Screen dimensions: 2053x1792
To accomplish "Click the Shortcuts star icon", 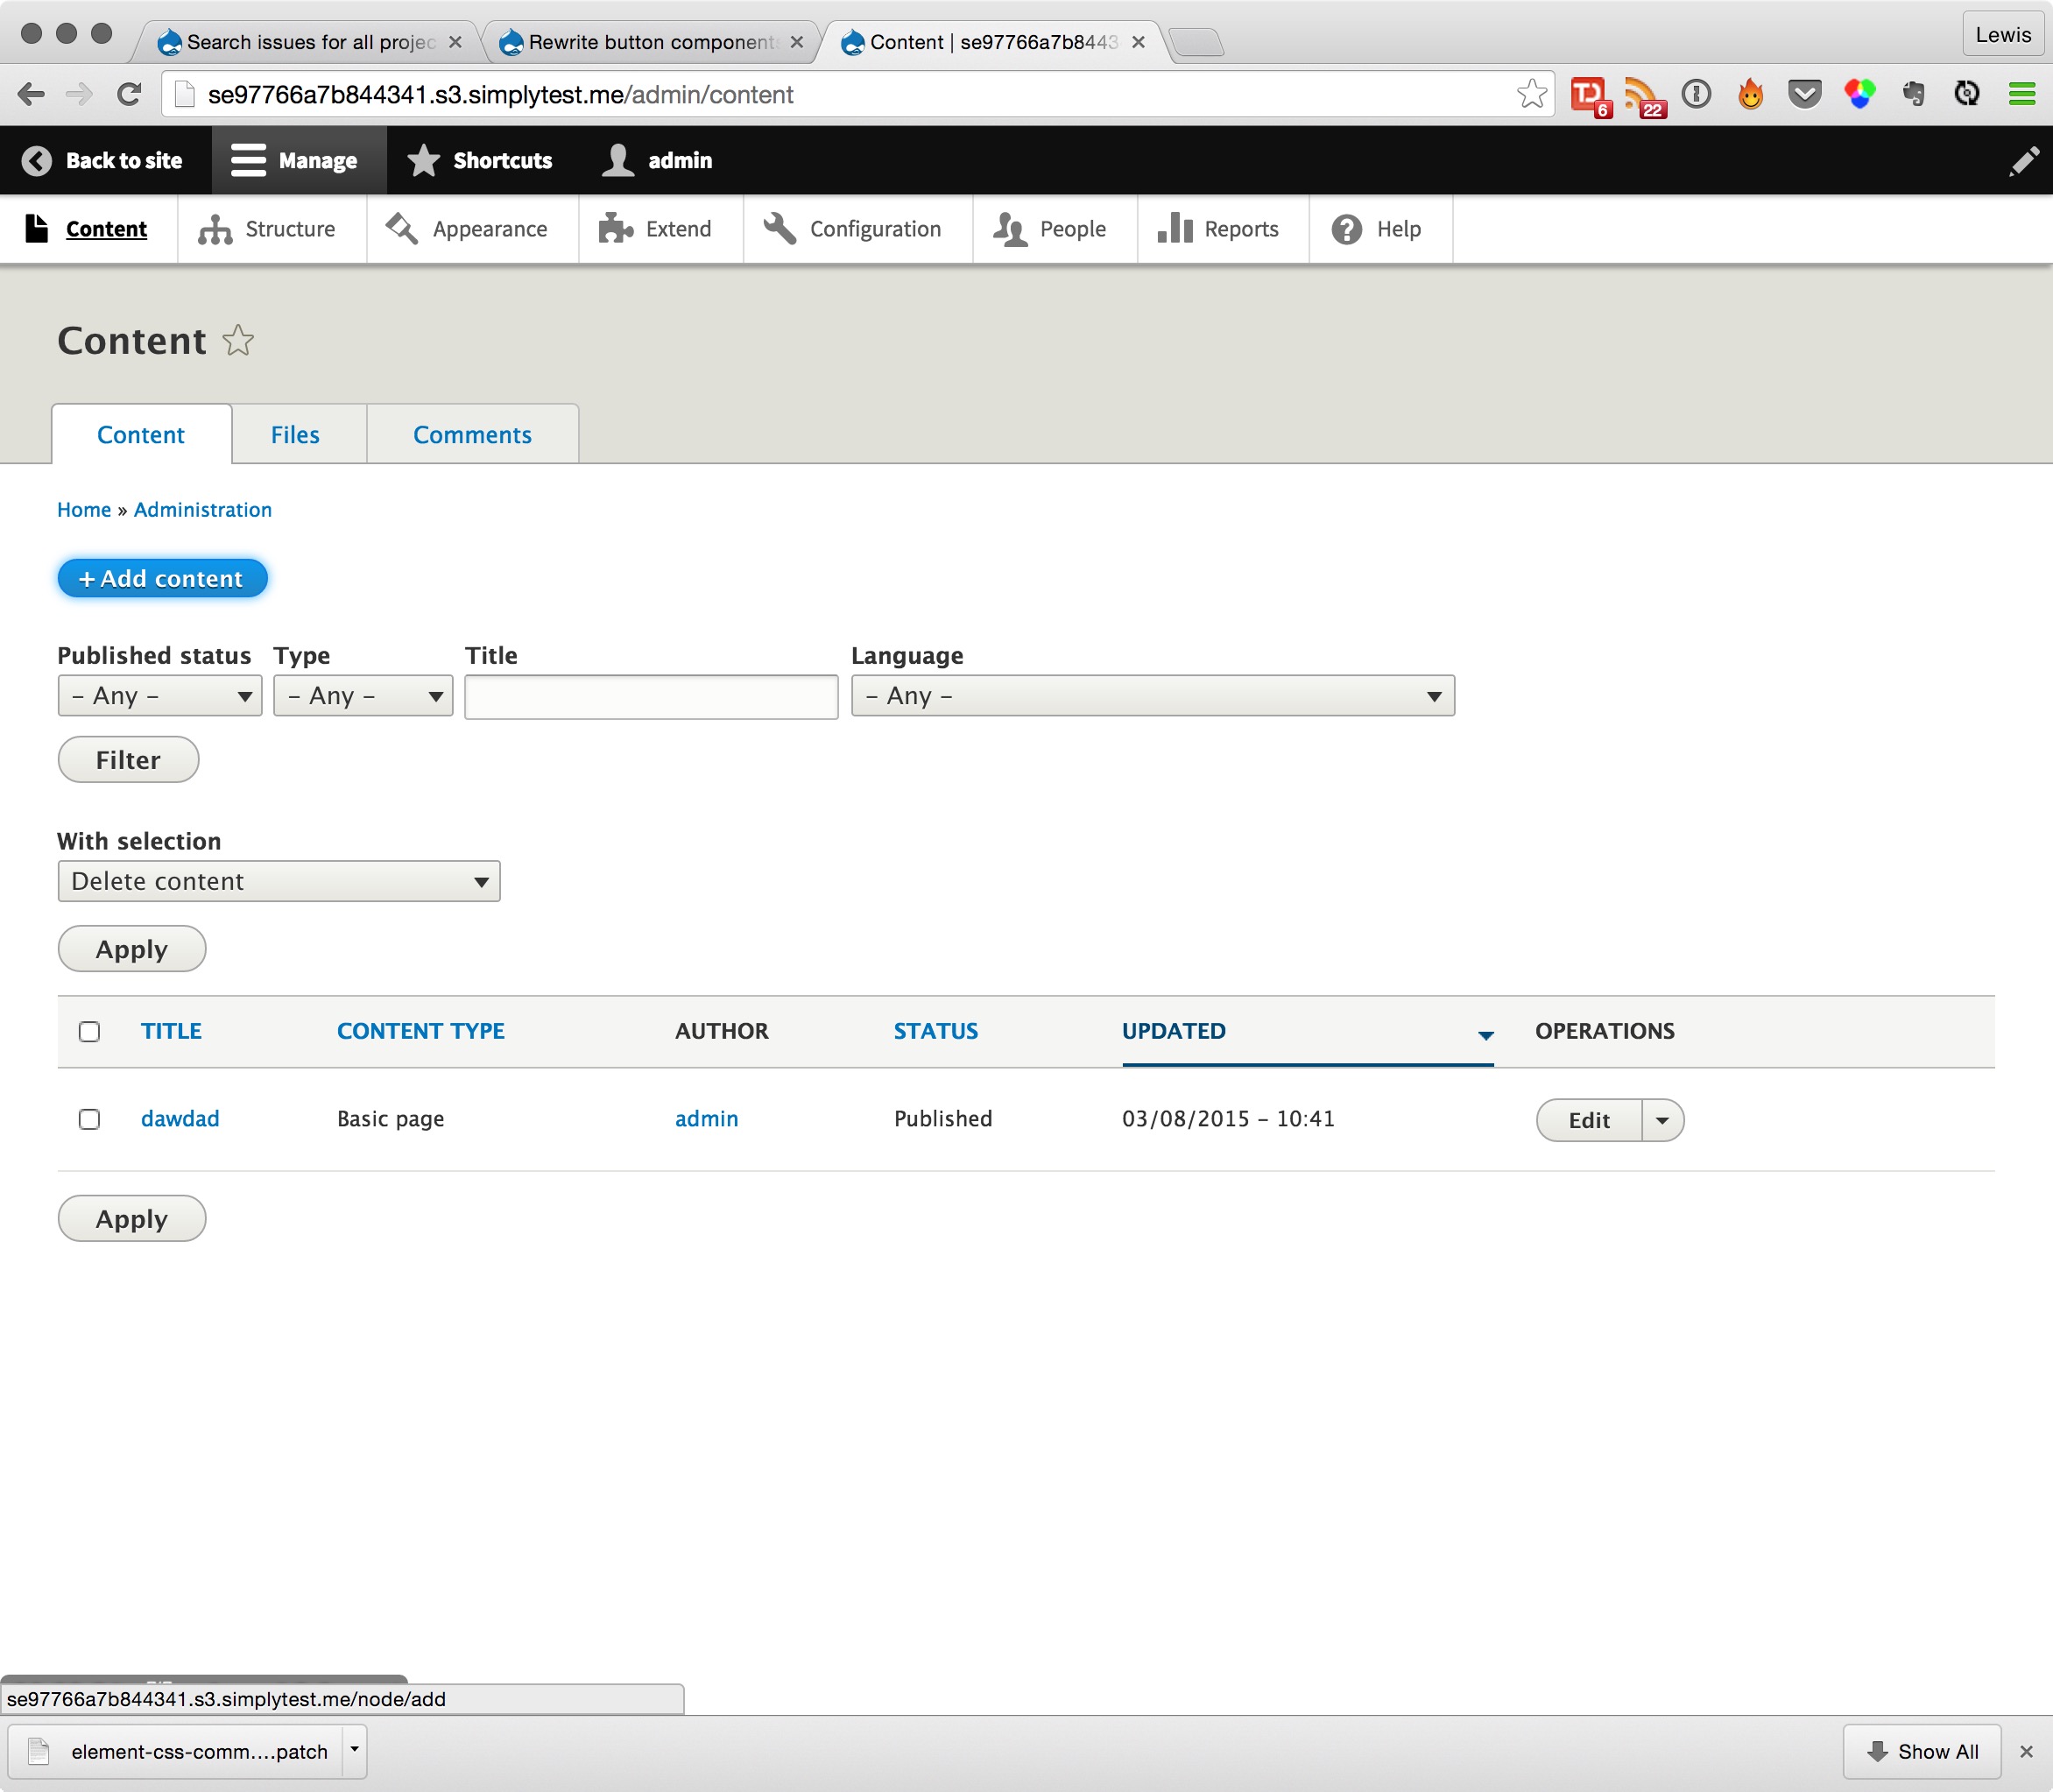I will pyautogui.click(x=424, y=161).
